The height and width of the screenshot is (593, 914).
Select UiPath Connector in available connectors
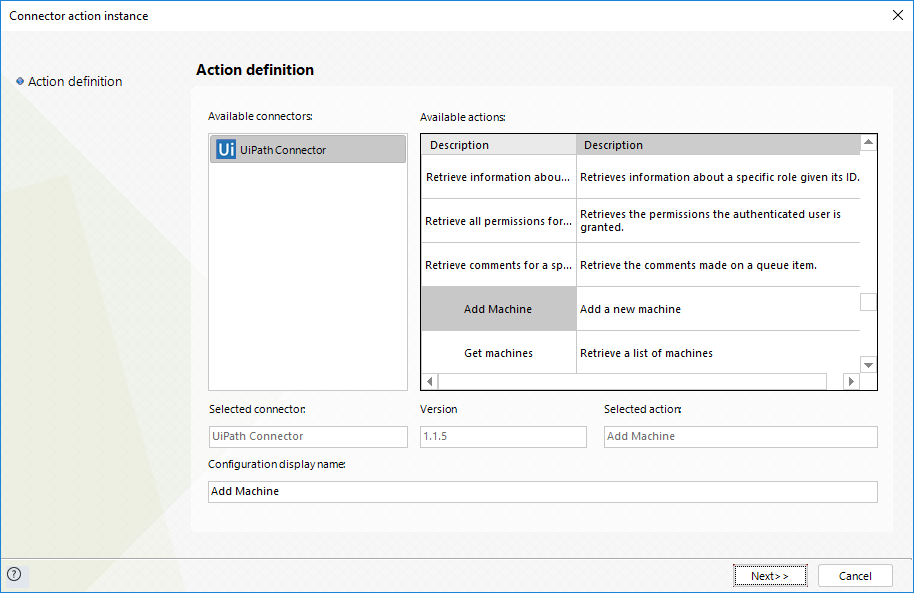click(x=308, y=149)
